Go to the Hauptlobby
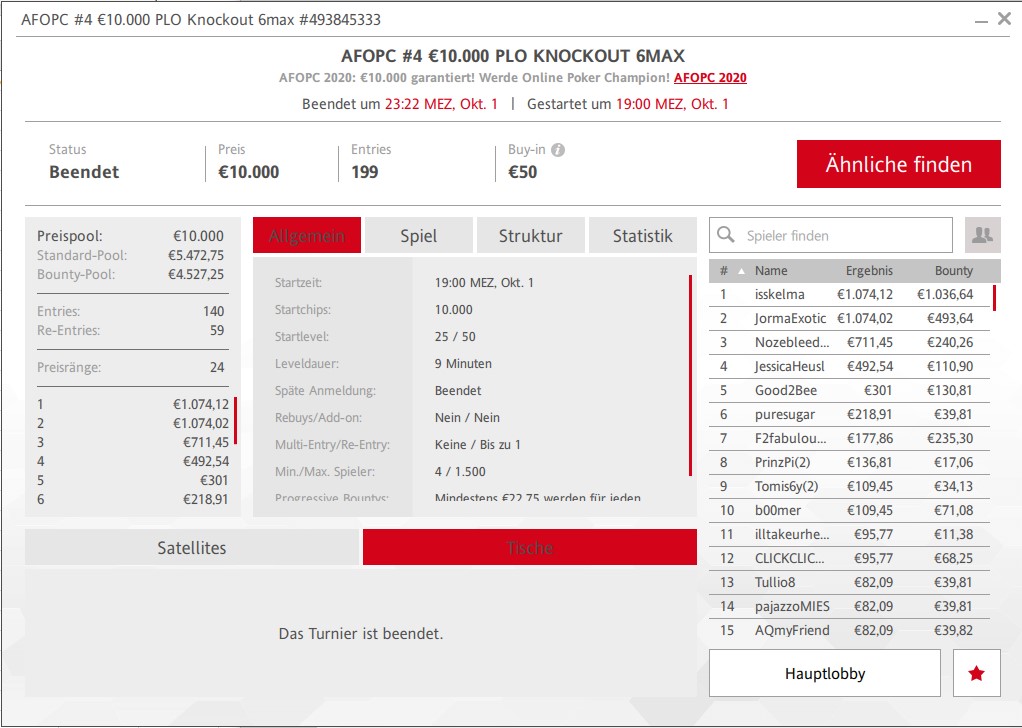The height and width of the screenshot is (728, 1022). tap(824, 674)
